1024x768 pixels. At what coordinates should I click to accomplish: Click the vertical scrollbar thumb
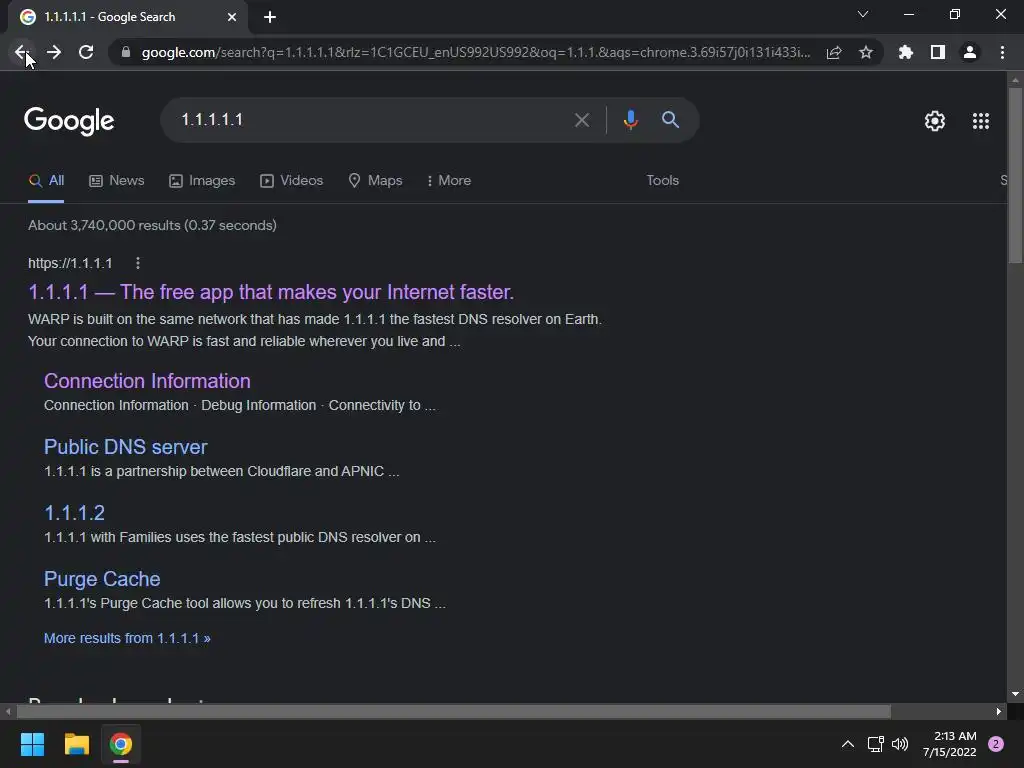(1014, 175)
